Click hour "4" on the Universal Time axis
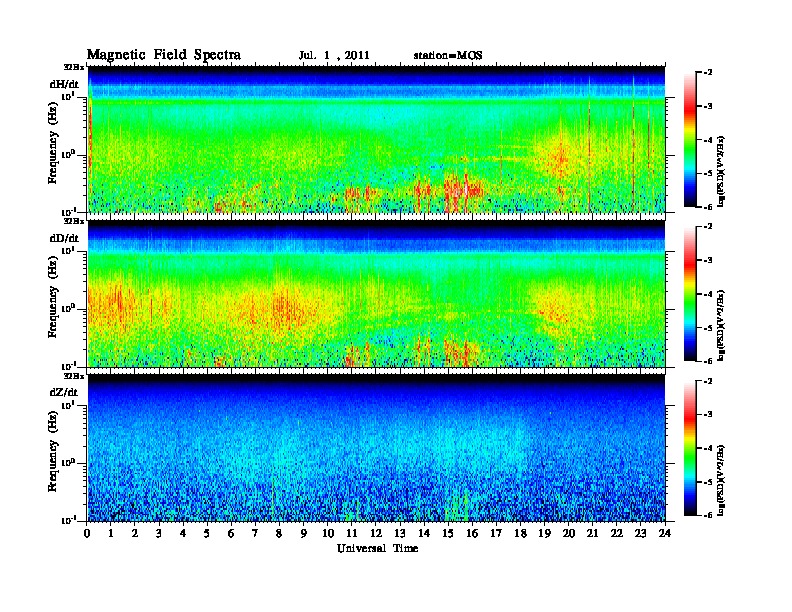The height and width of the screenshot is (612, 792). coord(183,533)
